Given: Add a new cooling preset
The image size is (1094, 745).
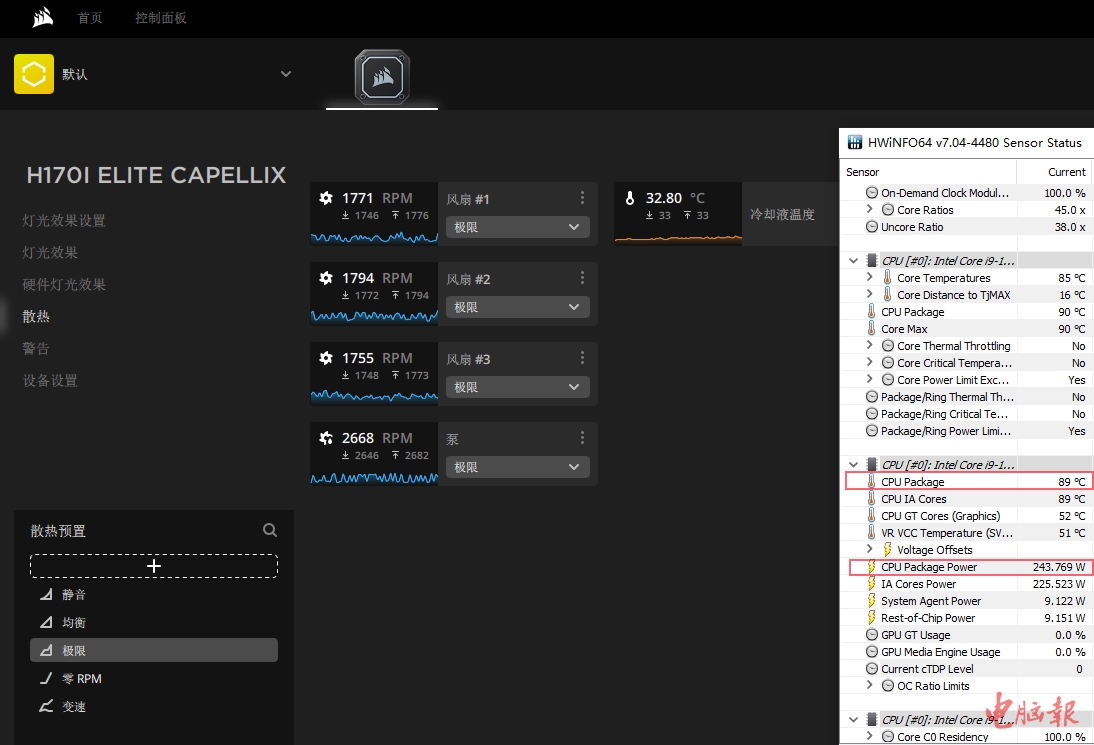Looking at the screenshot, I should pos(154,566).
